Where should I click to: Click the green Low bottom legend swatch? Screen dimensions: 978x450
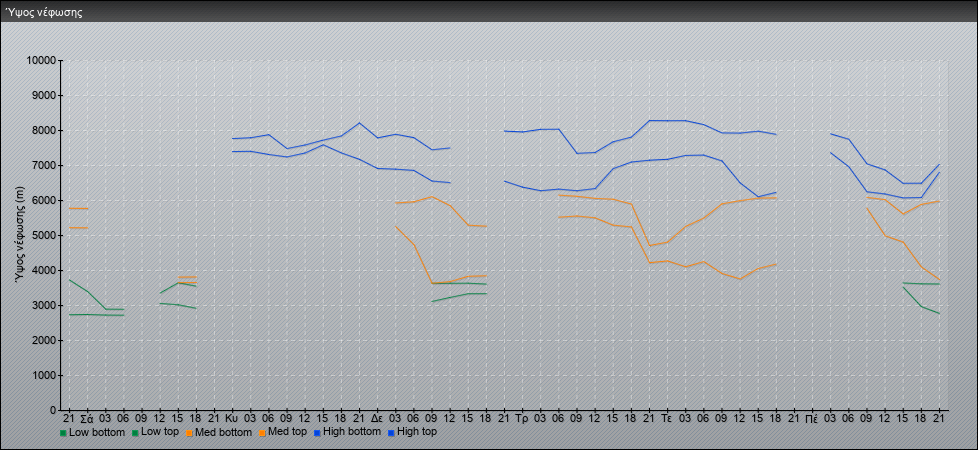pos(63,433)
